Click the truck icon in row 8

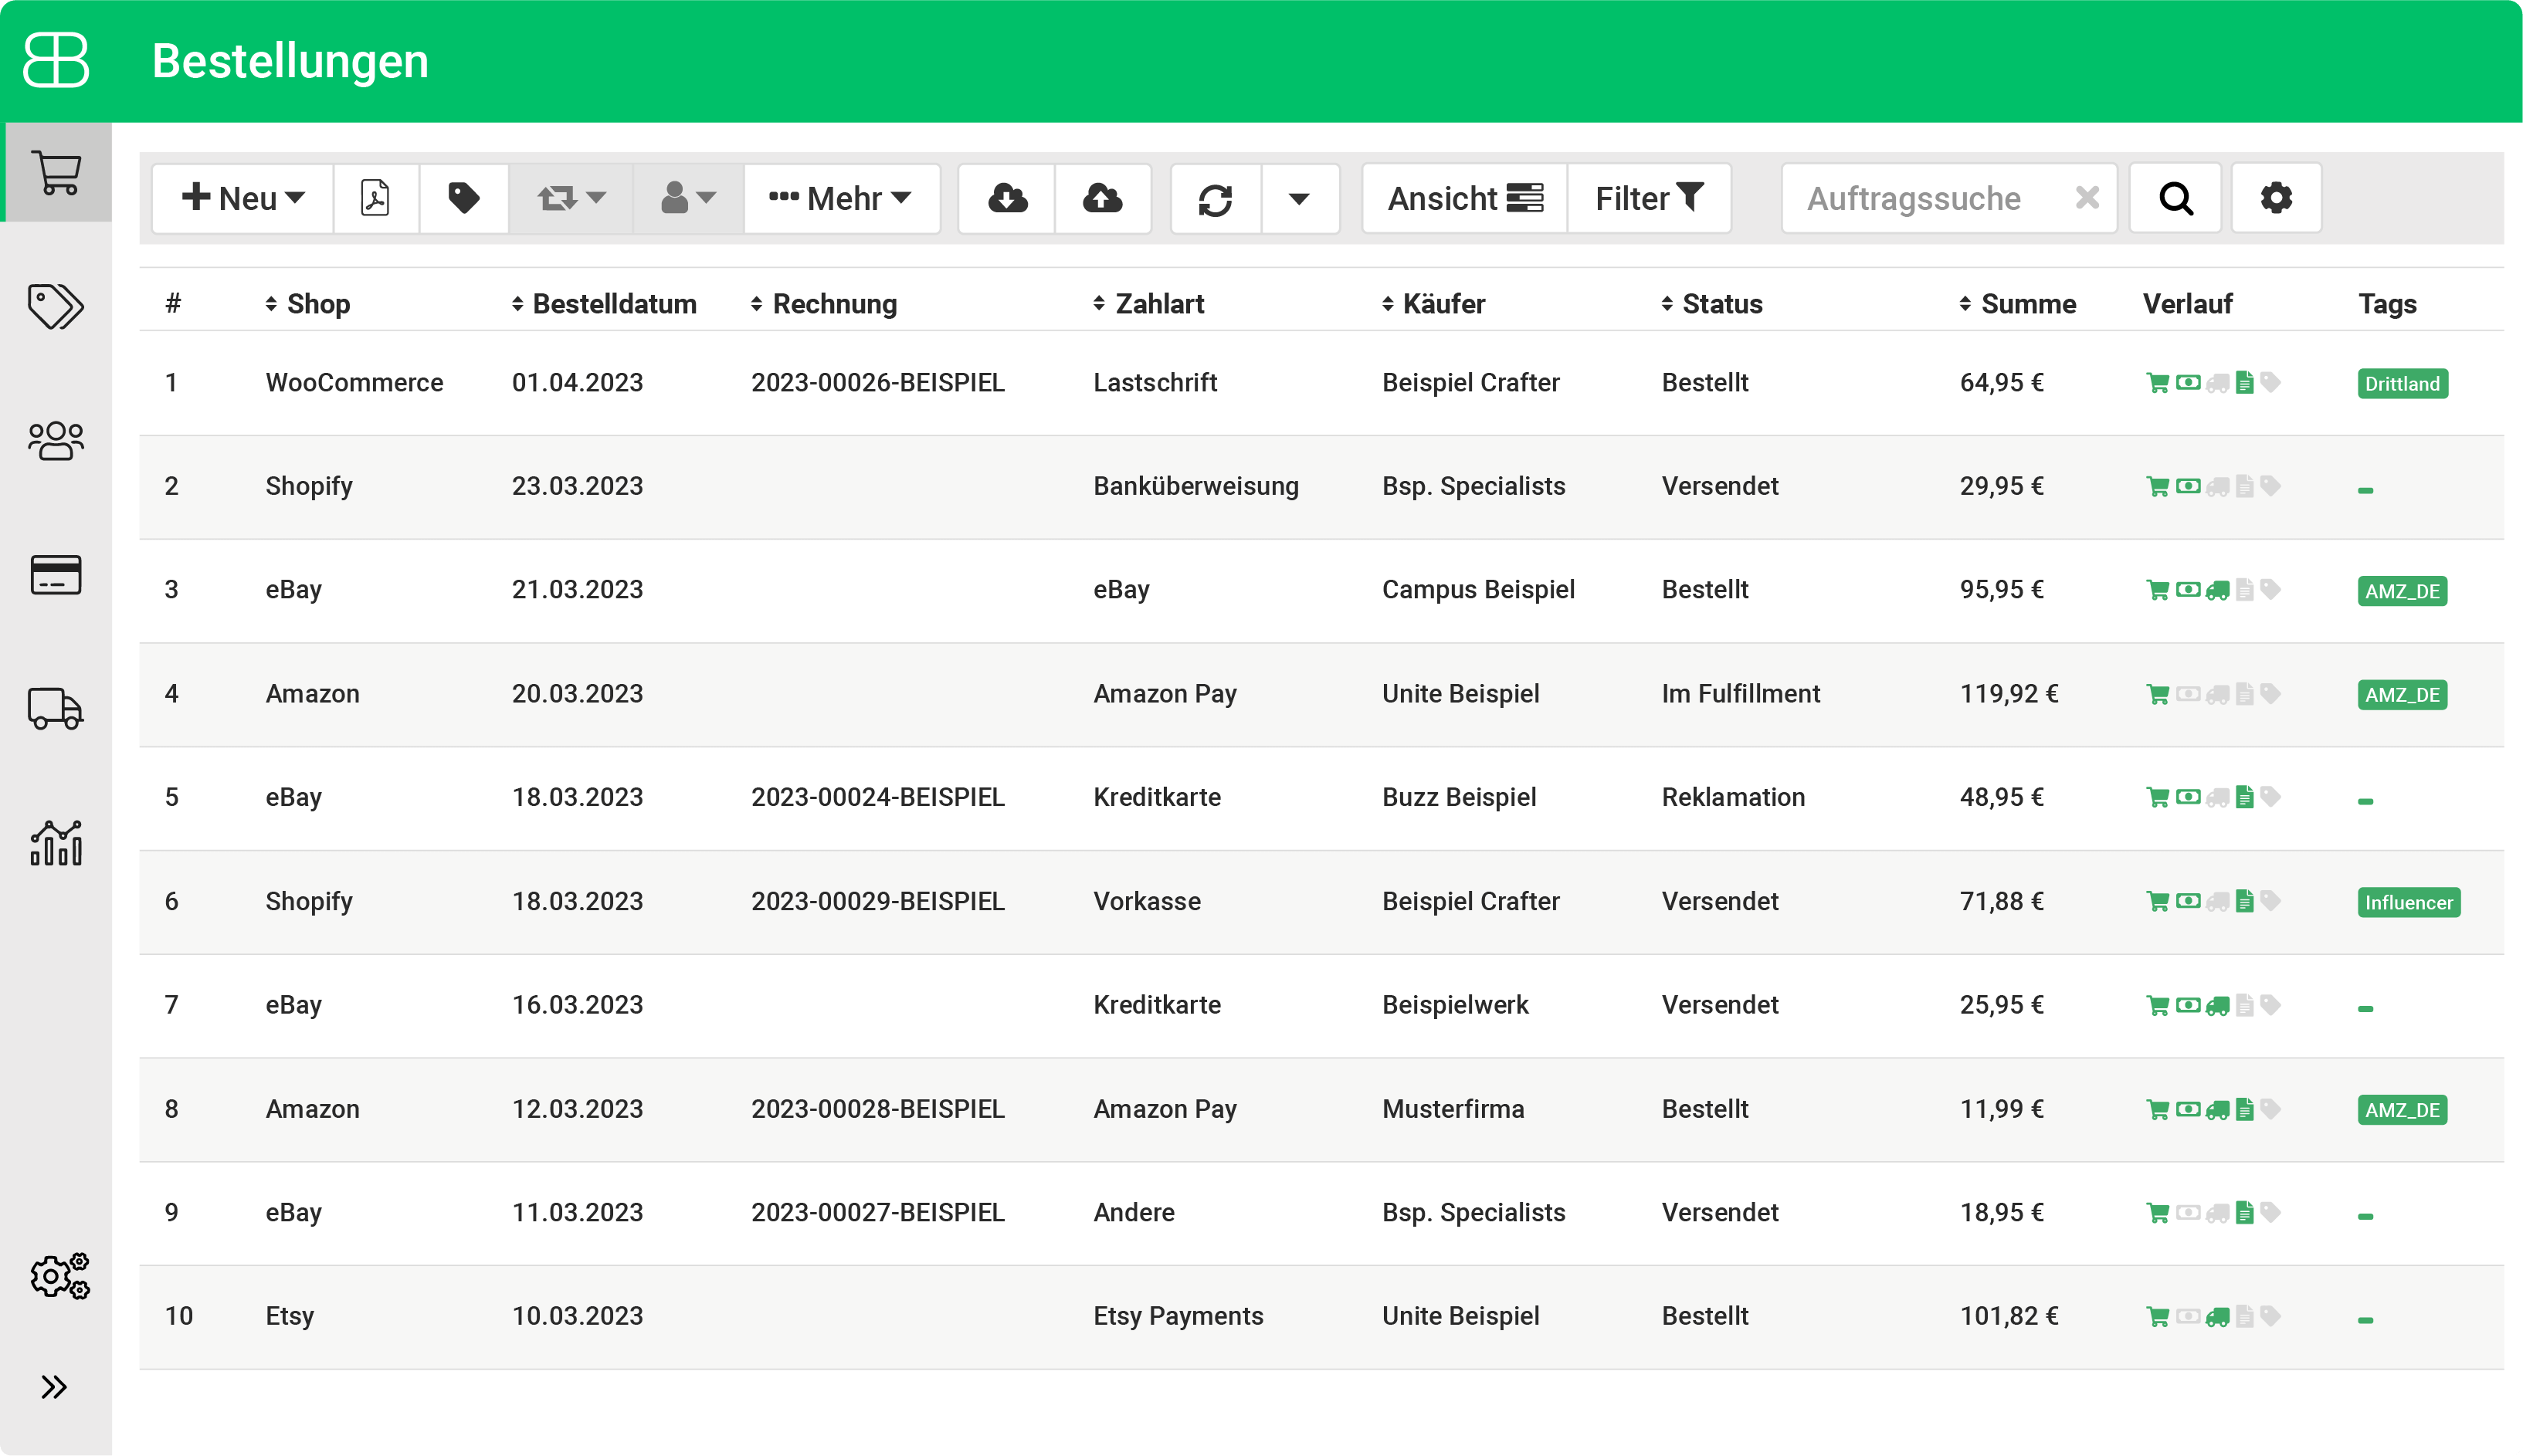click(x=2217, y=1110)
